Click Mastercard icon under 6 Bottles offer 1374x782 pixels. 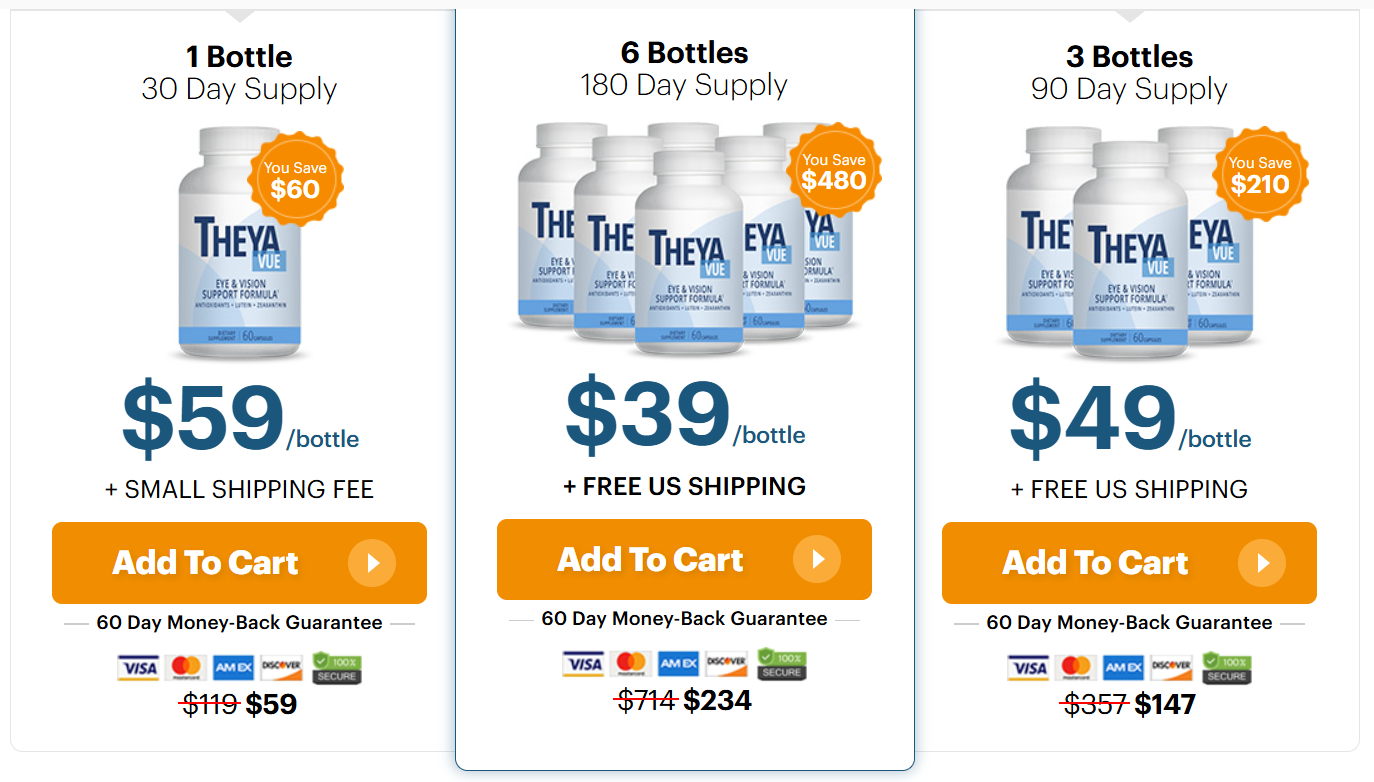click(x=631, y=664)
